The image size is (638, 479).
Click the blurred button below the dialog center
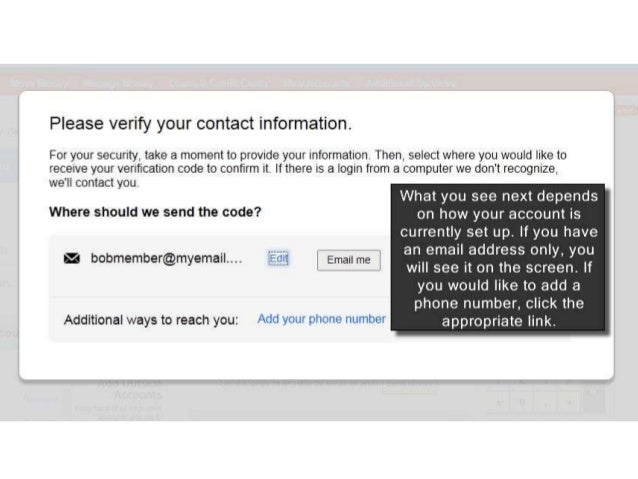pyautogui.click(x=409, y=388)
